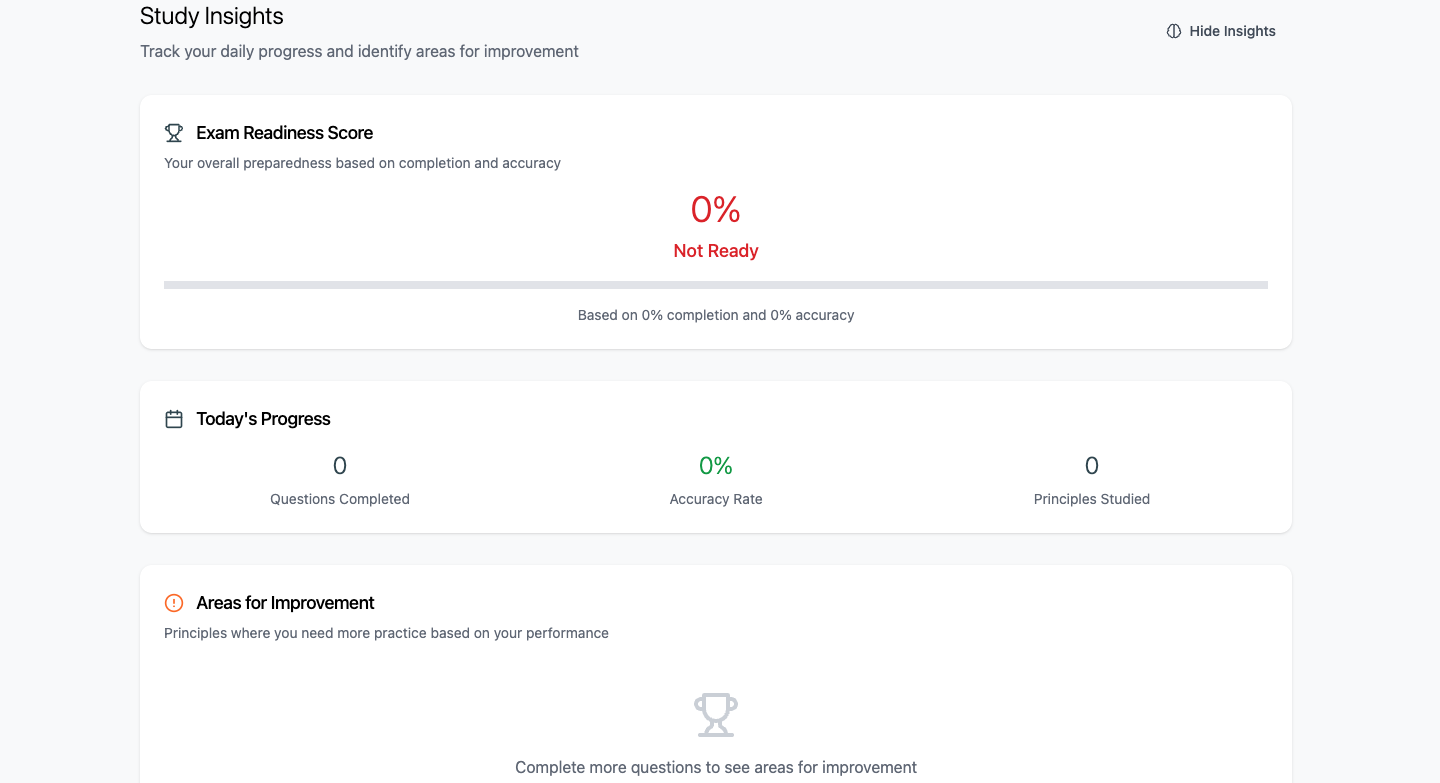Viewport: 1440px width, 783px height.
Task: Click the green 0% accuracy value
Action: pos(716,466)
